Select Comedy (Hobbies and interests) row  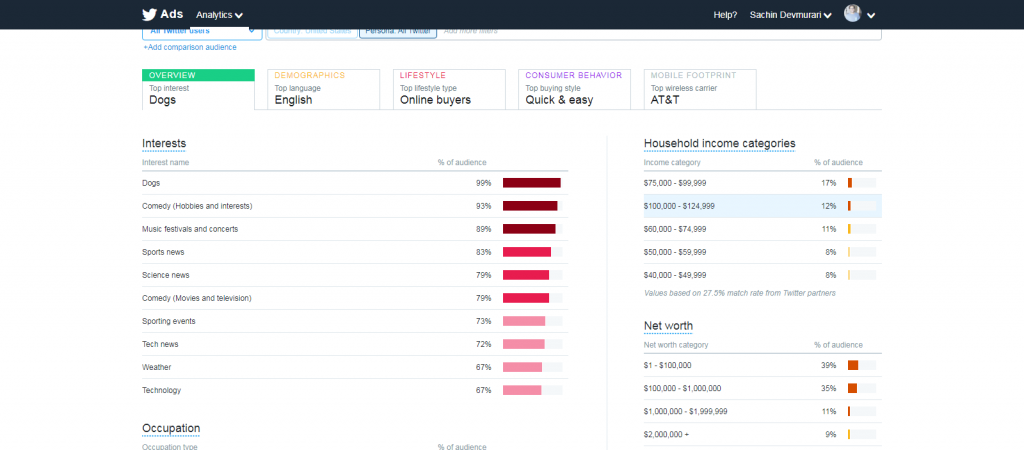click(x=355, y=206)
